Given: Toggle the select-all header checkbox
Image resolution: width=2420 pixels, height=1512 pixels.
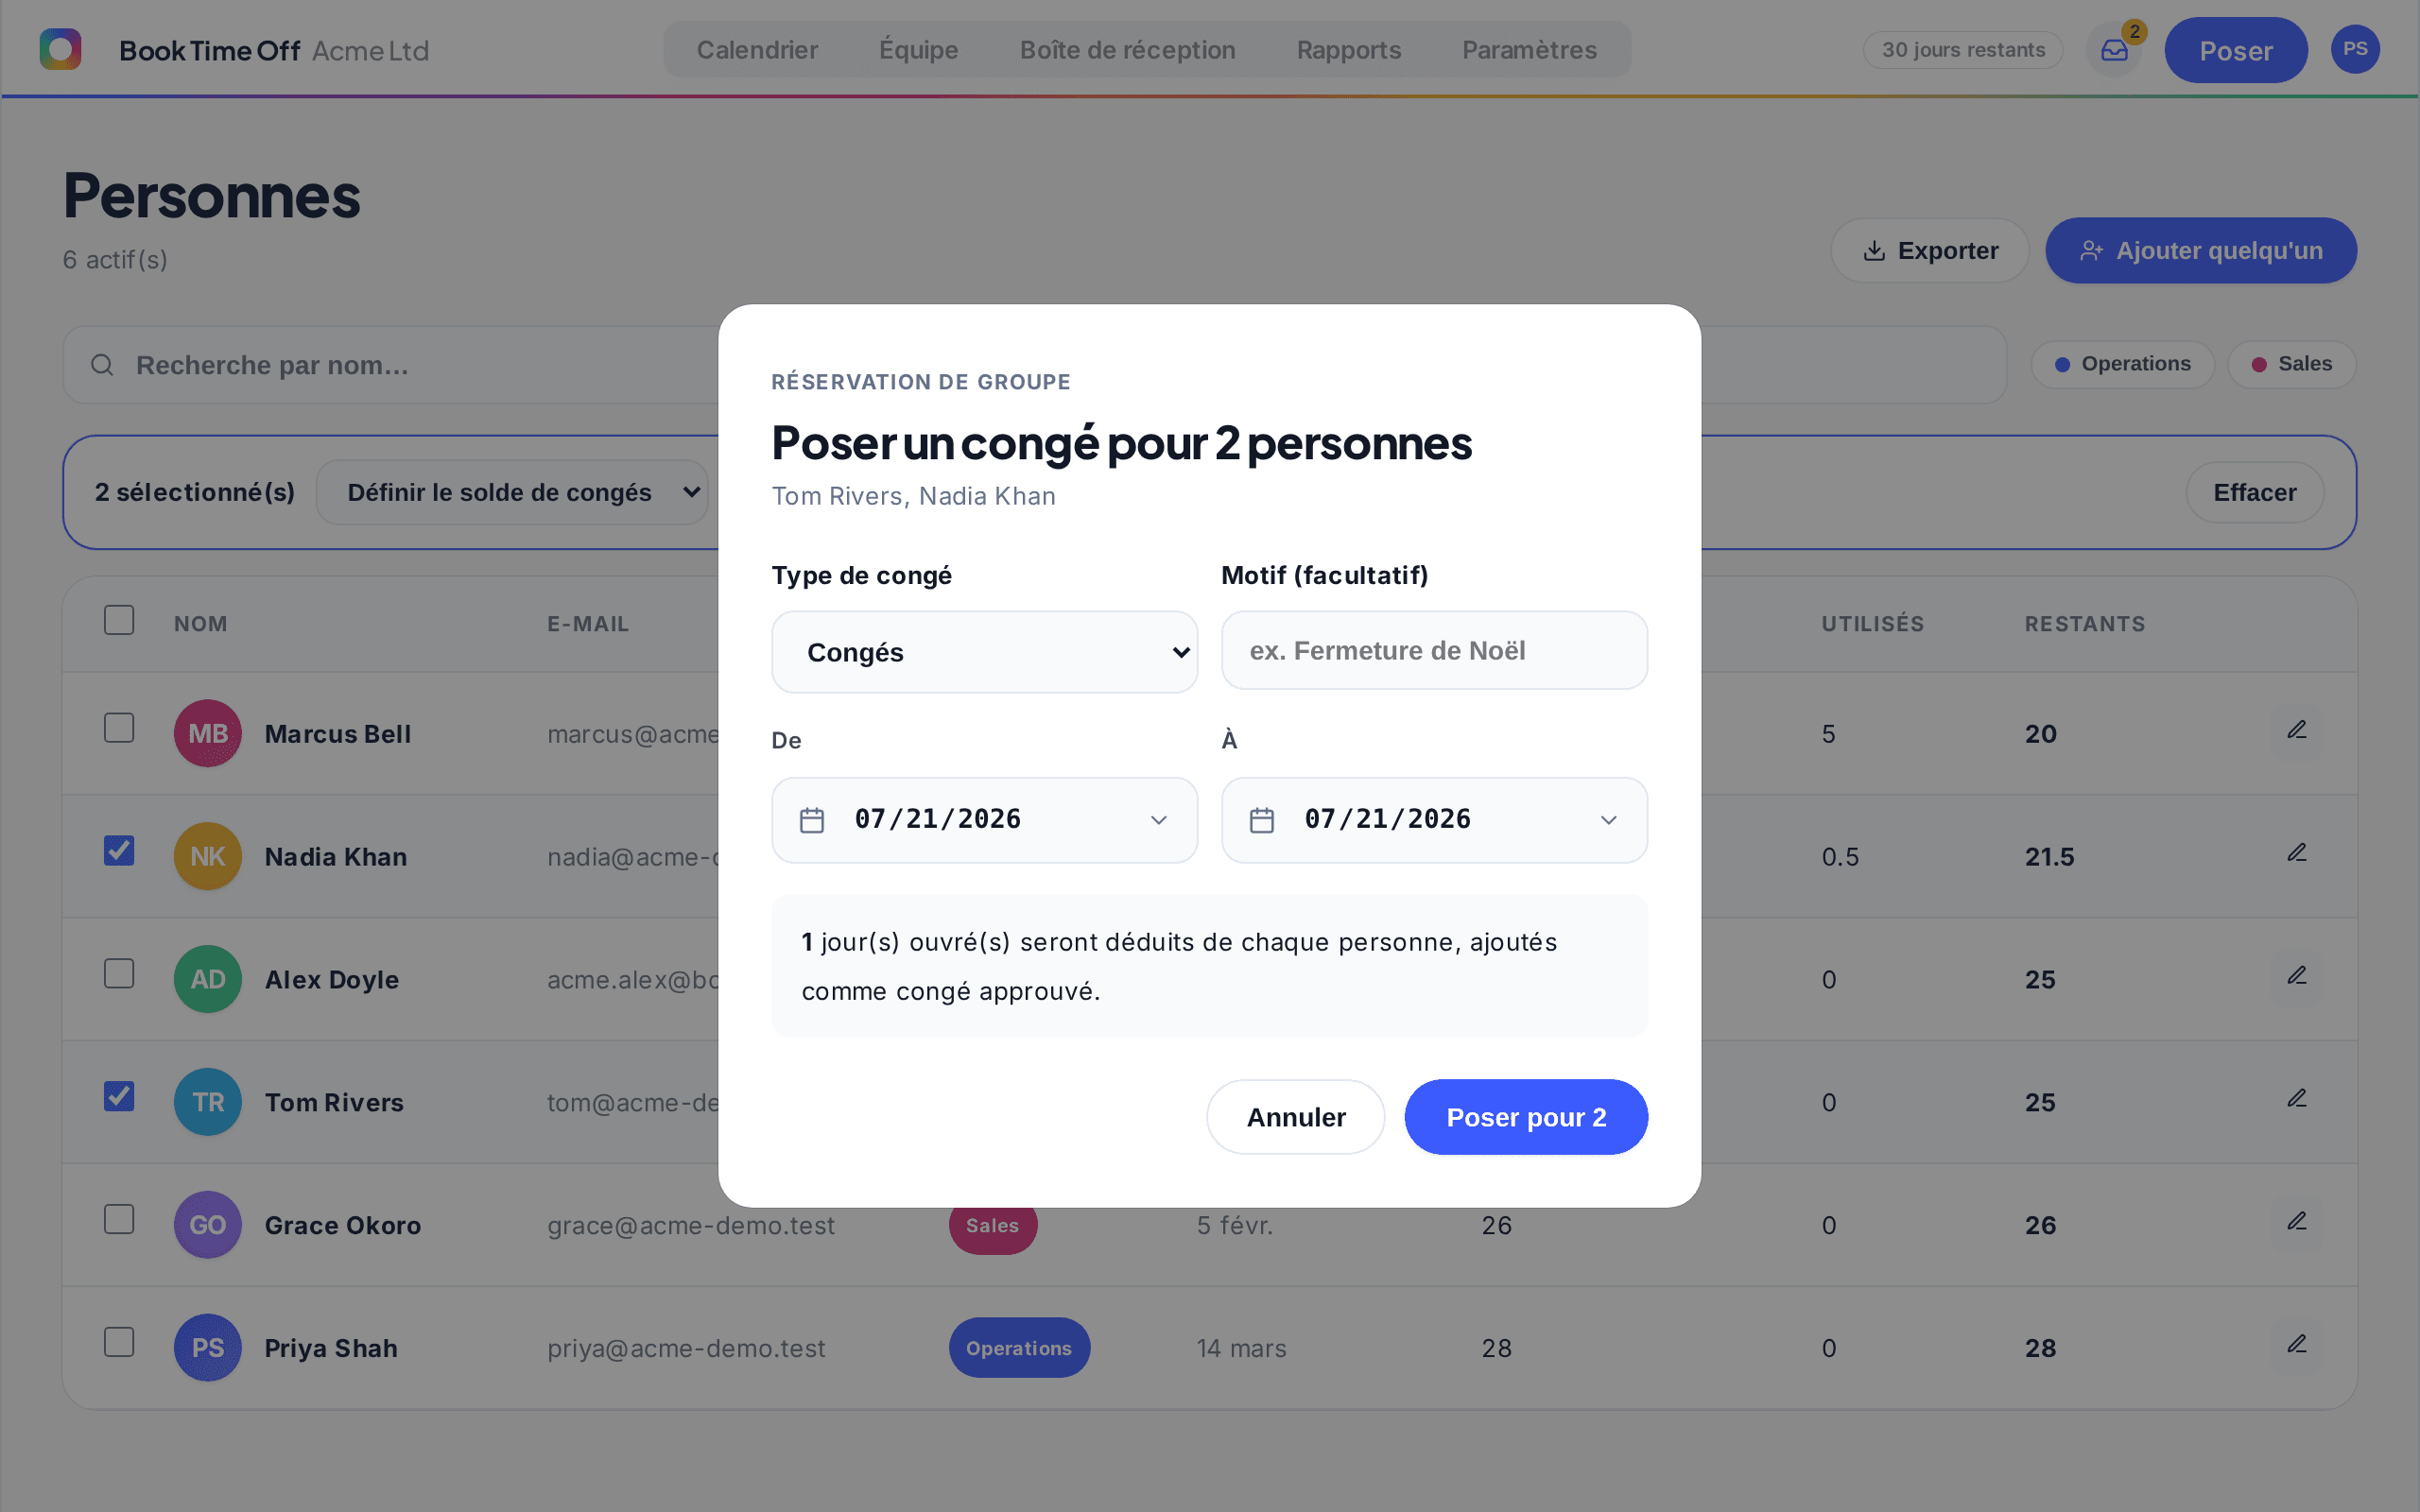Looking at the screenshot, I should pos(119,620).
